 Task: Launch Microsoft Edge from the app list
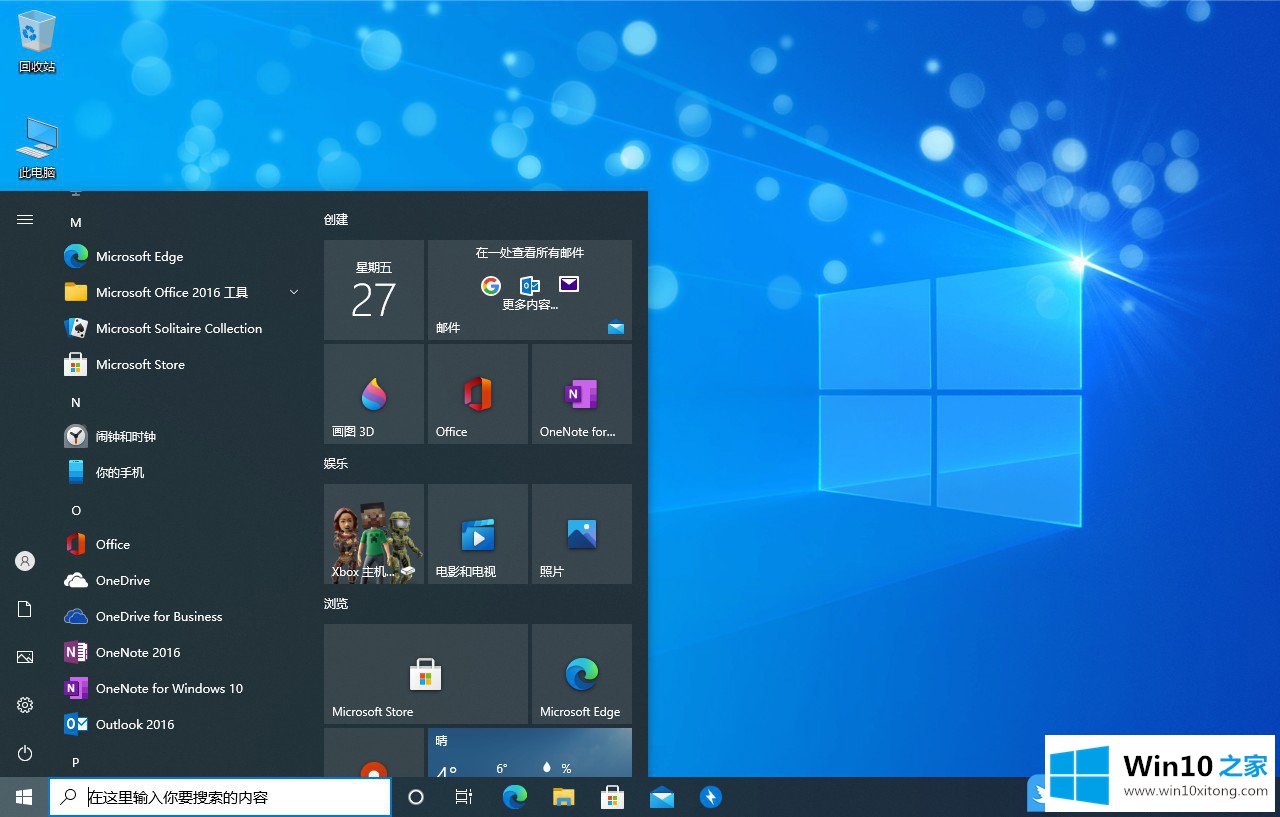pyautogui.click(x=182, y=257)
